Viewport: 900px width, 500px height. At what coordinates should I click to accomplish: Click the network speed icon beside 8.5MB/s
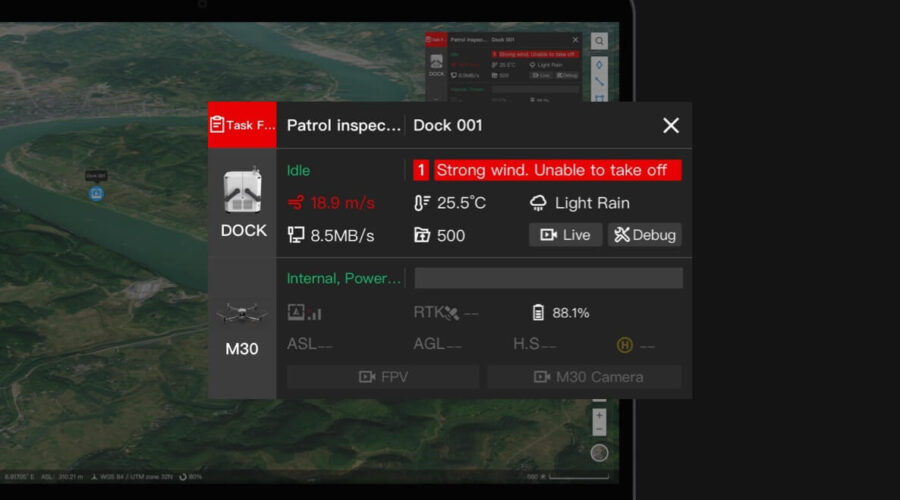coord(295,236)
